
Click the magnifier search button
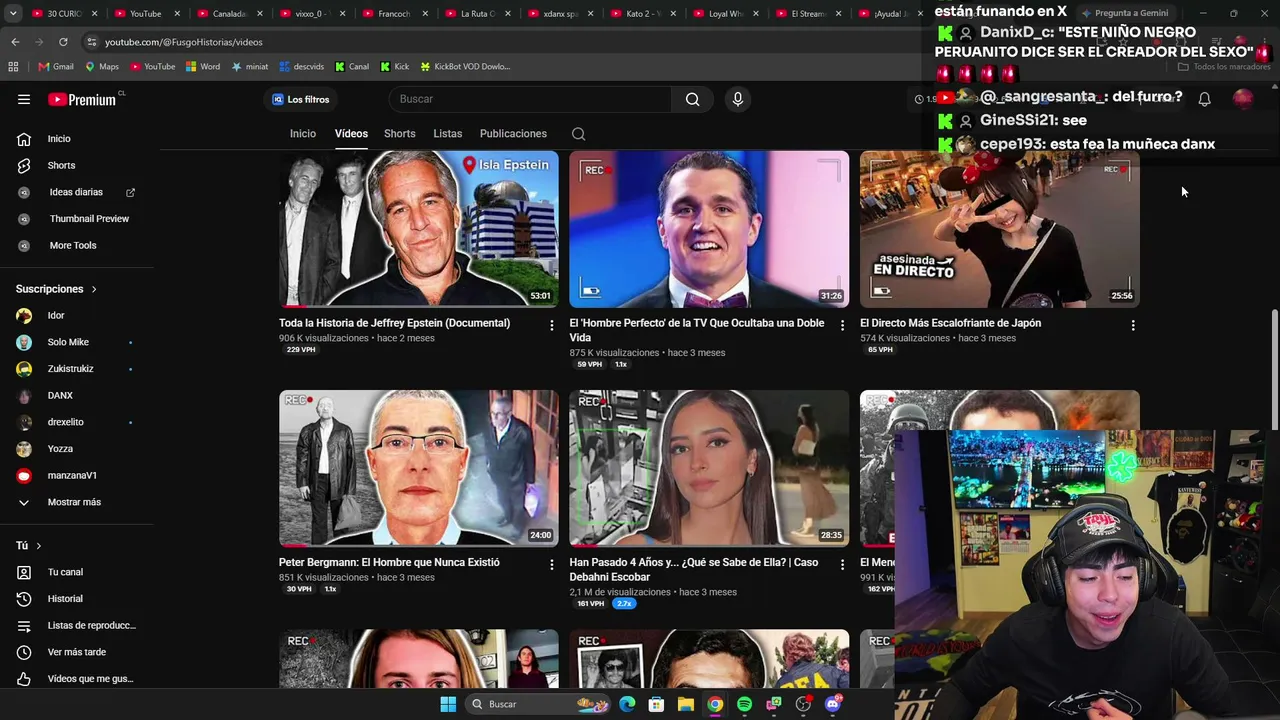pos(692,99)
